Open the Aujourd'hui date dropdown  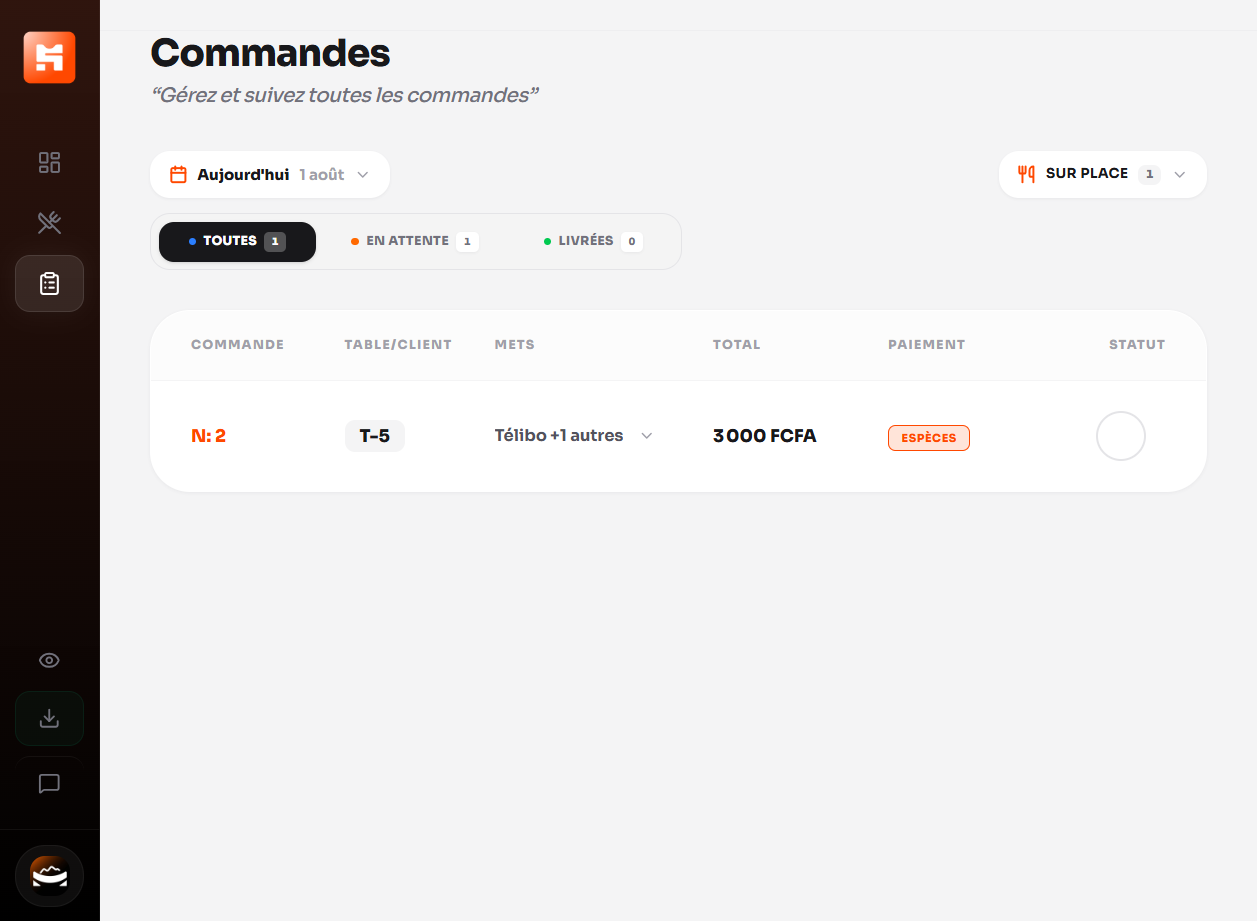pos(270,175)
